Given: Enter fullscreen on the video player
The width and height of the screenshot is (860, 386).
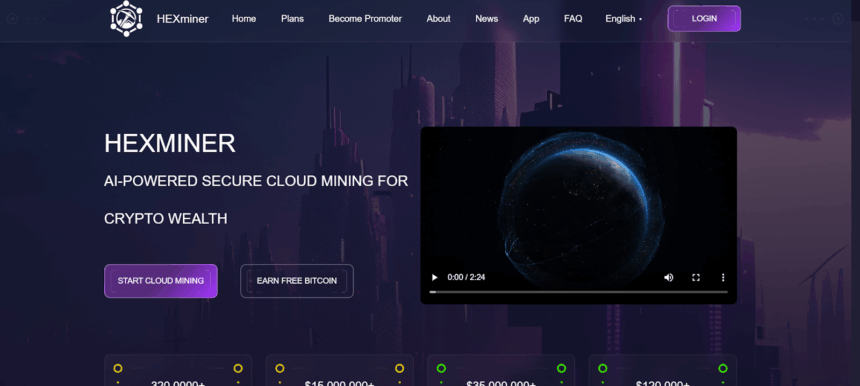Looking at the screenshot, I should [696, 277].
